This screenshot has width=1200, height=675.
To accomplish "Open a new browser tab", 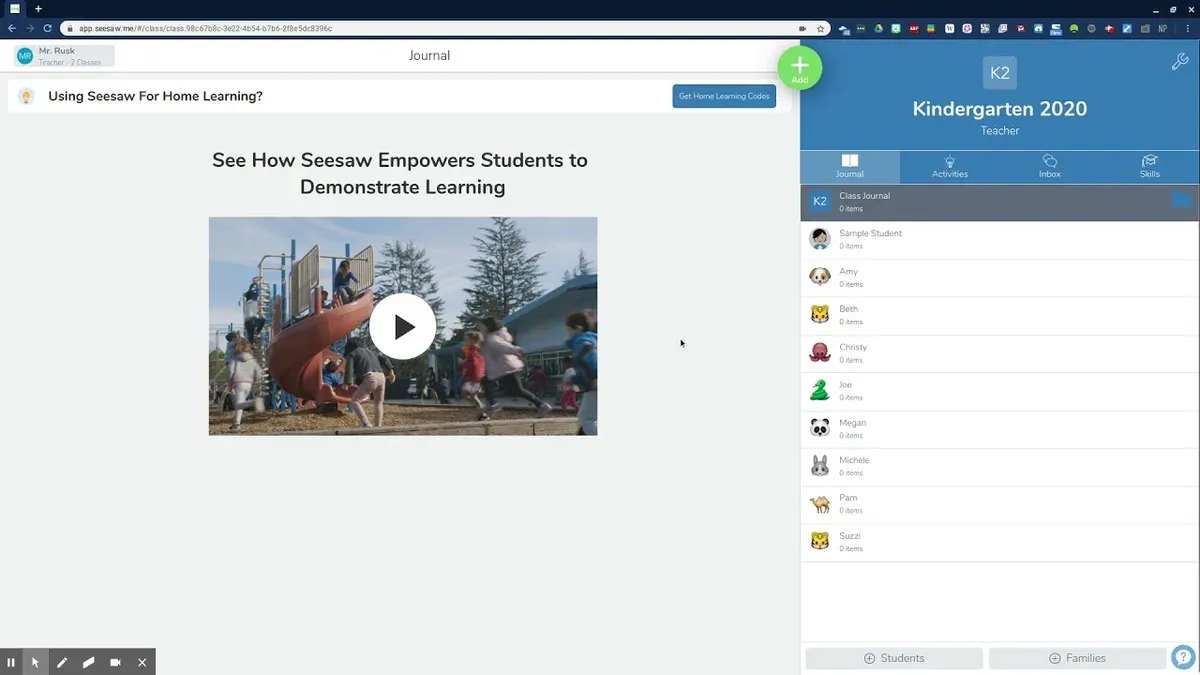I will (x=39, y=8).
